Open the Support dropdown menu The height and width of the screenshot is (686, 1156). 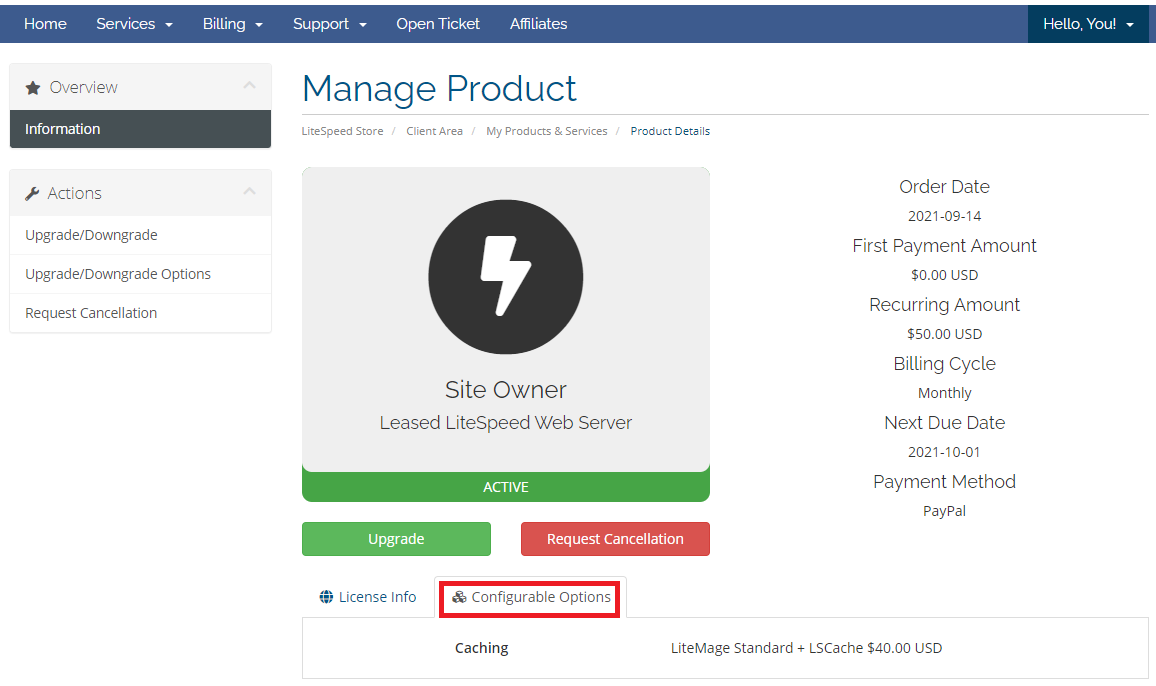coord(330,24)
